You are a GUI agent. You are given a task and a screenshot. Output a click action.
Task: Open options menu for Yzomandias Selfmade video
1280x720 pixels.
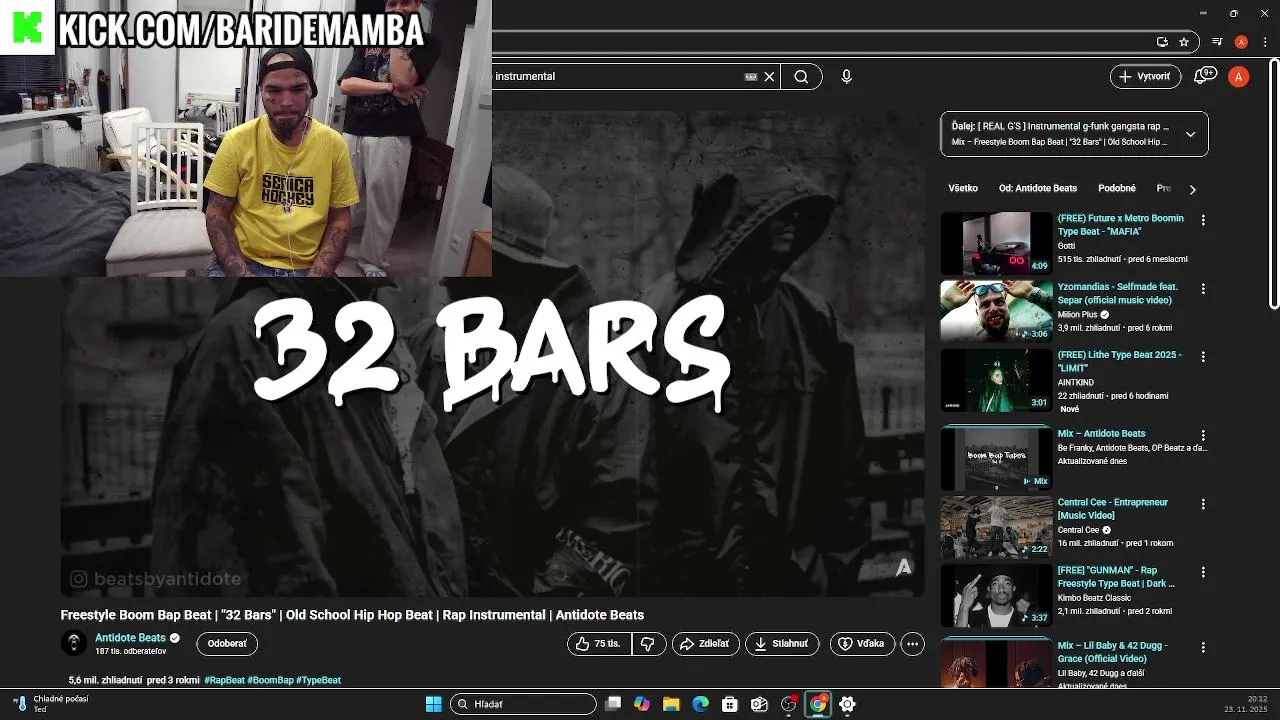click(1203, 288)
